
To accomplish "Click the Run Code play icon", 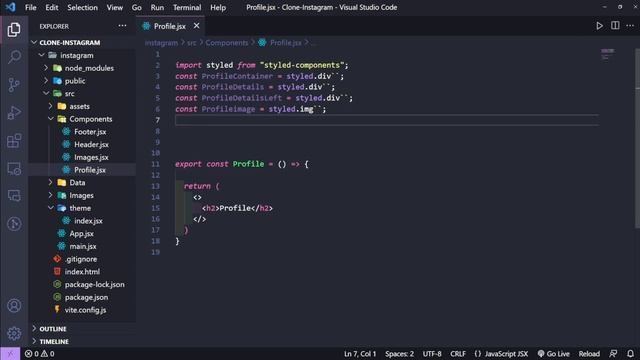I will [599, 26].
